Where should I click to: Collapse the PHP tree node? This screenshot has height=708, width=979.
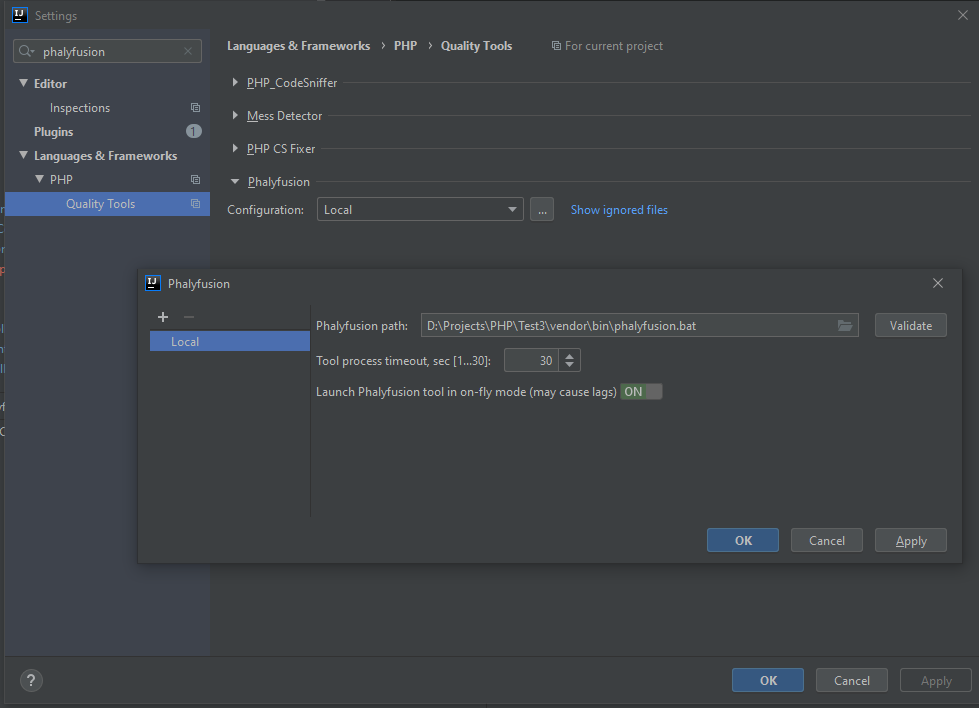point(39,179)
